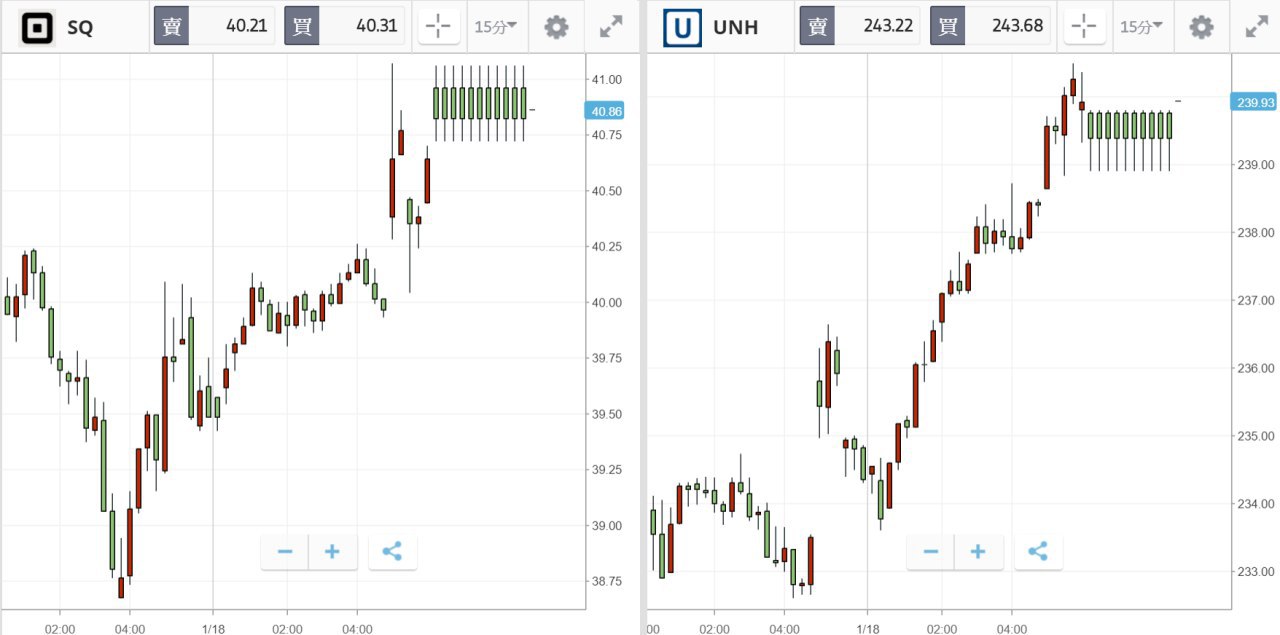The image size is (1280, 635).
Task: Open UNH 15分 timeframe dropdown
Action: coord(1141,27)
